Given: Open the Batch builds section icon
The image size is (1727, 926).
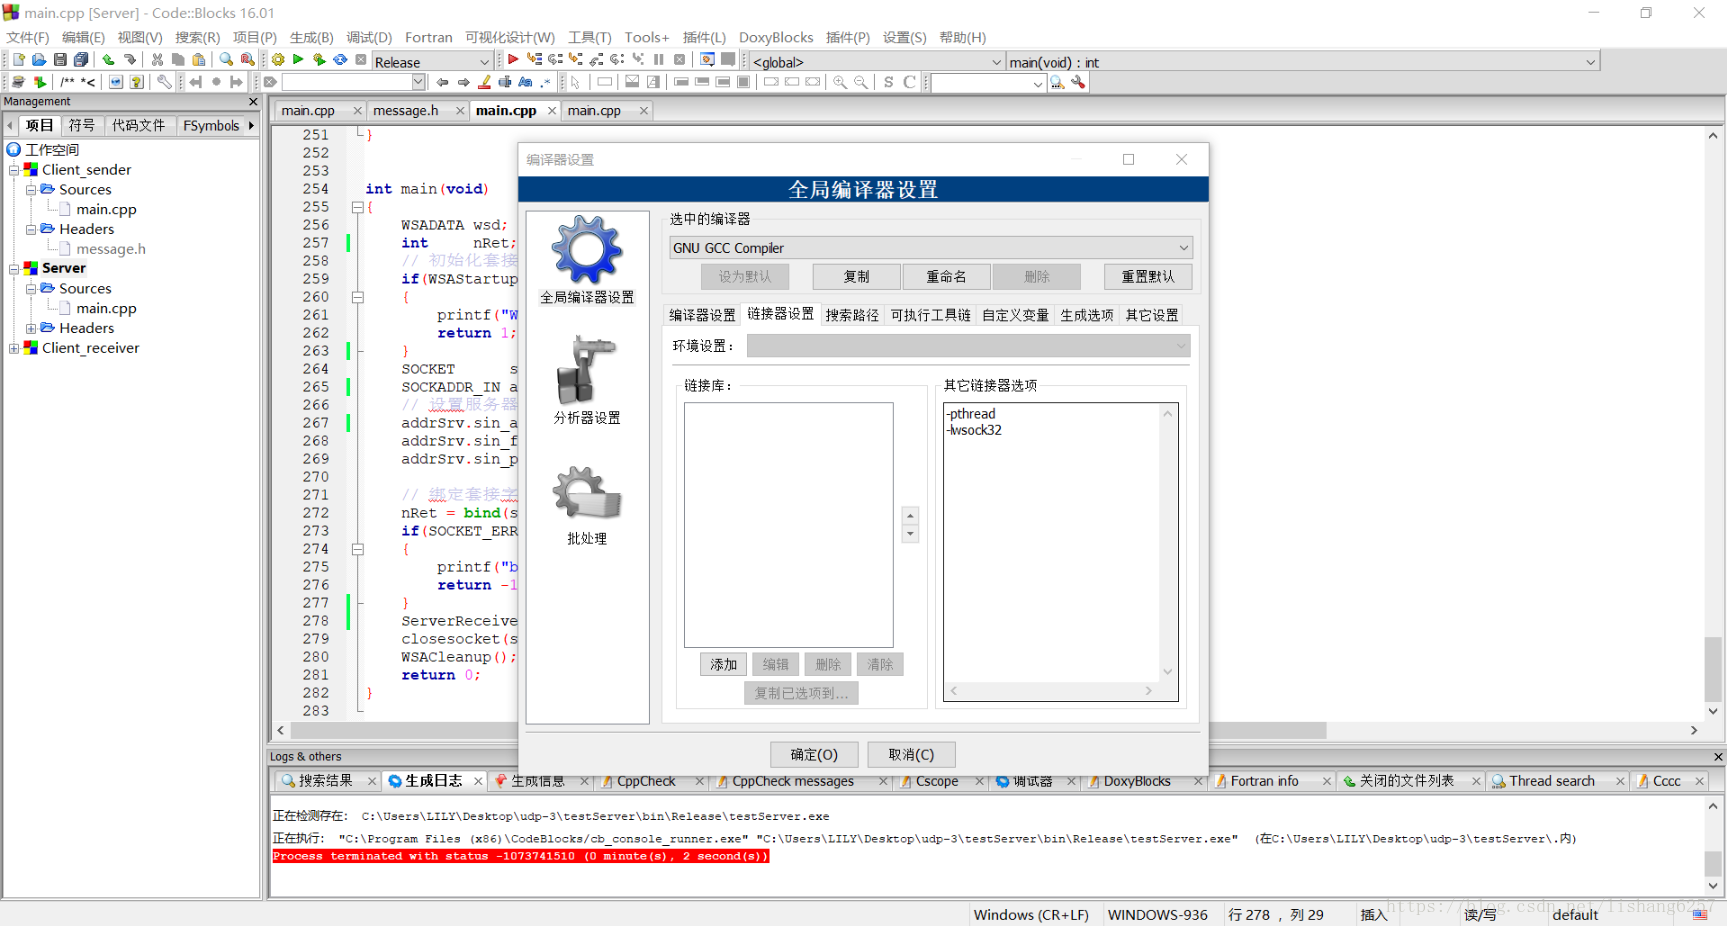Looking at the screenshot, I should click(587, 505).
